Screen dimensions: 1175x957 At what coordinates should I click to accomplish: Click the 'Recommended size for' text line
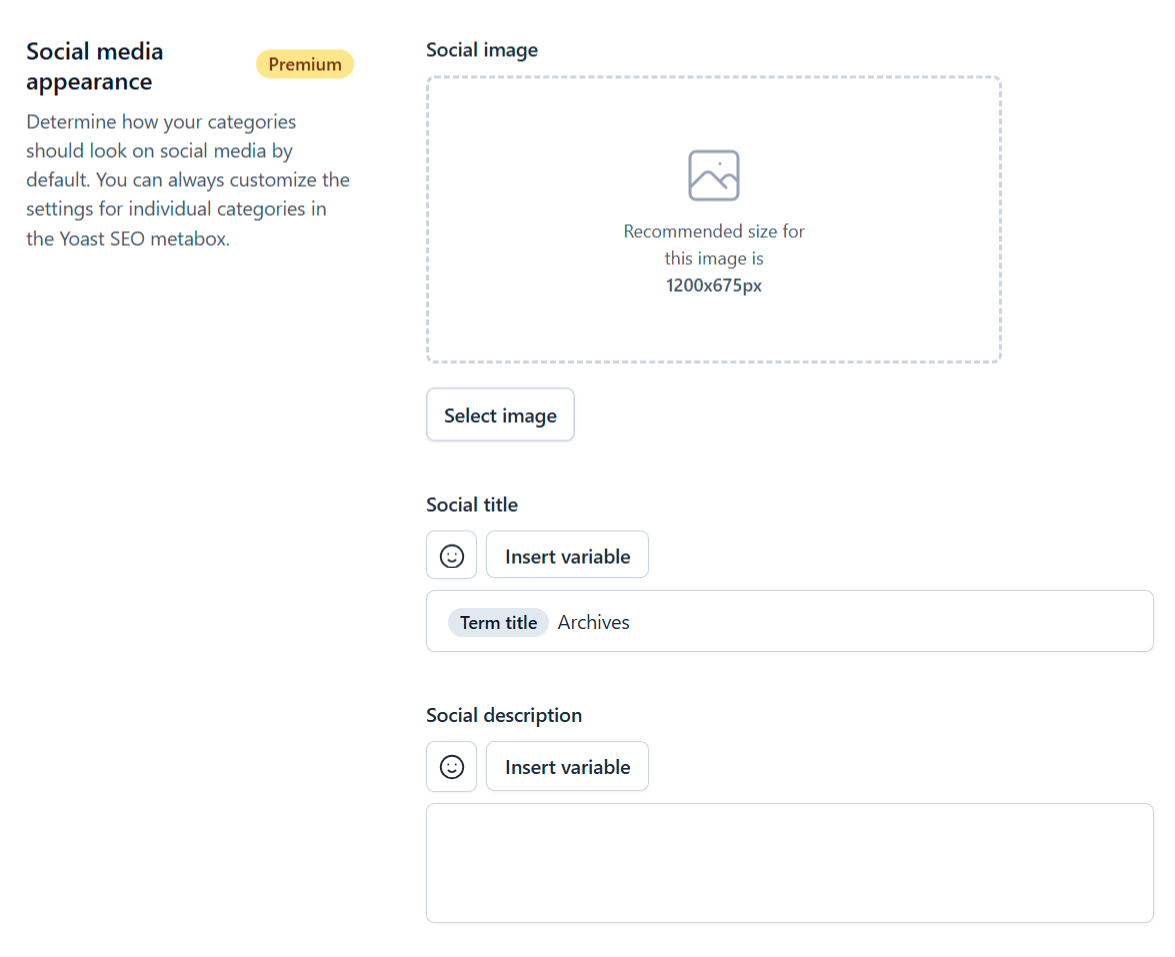pyautogui.click(x=714, y=231)
